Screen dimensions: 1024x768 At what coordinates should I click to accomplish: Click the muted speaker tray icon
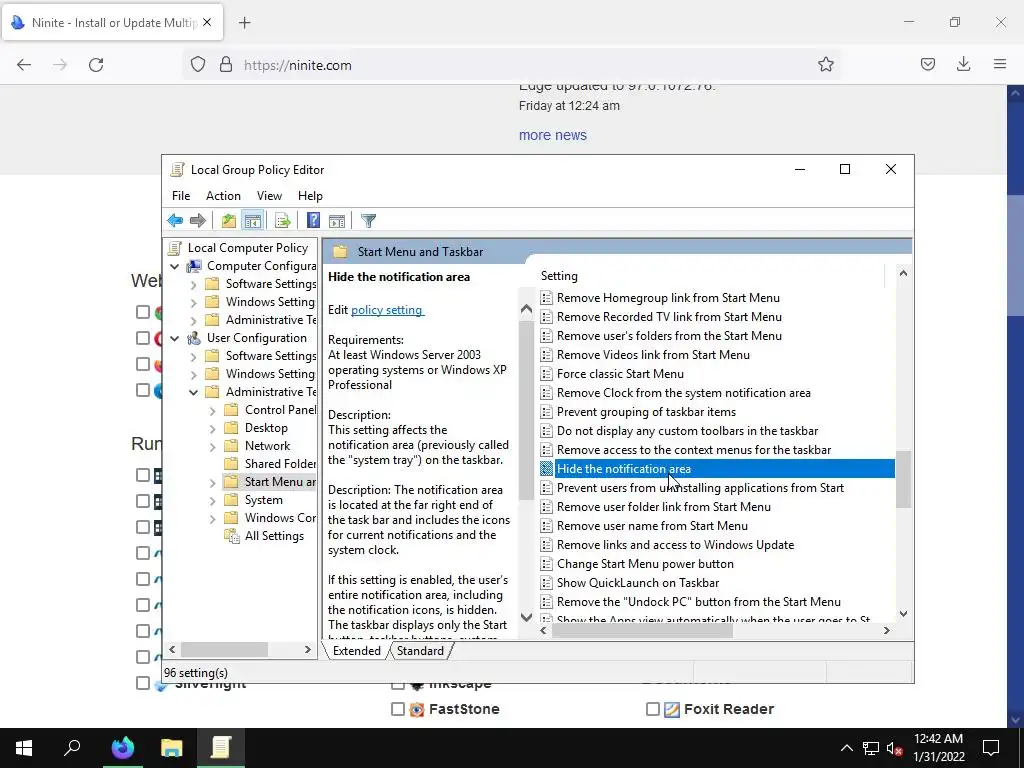point(895,748)
